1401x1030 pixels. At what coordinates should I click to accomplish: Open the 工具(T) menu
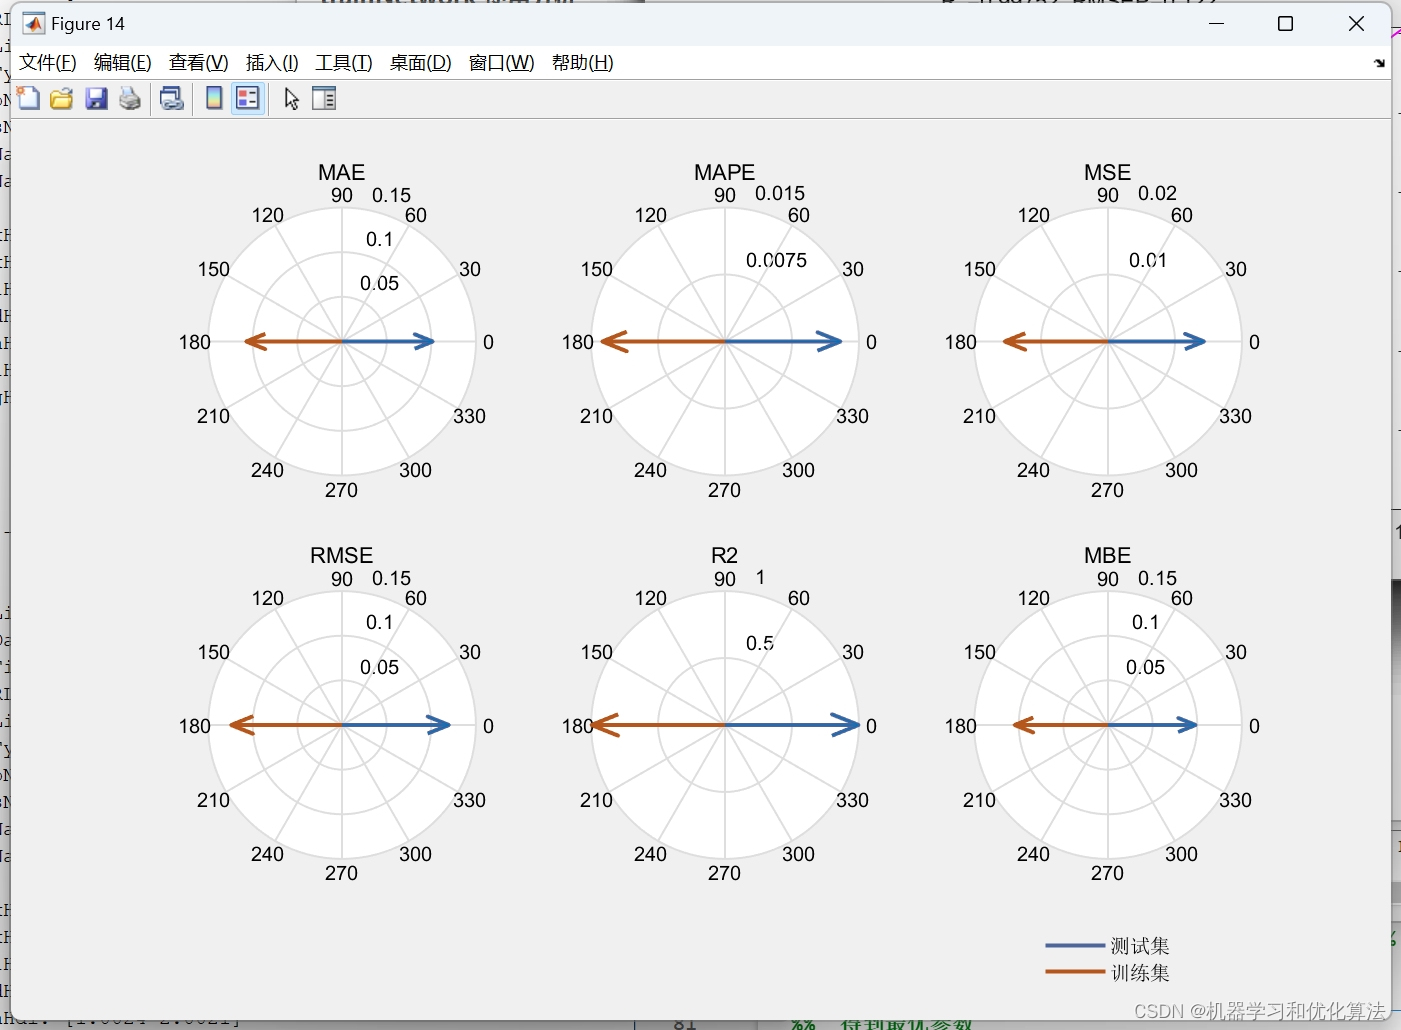[343, 62]
